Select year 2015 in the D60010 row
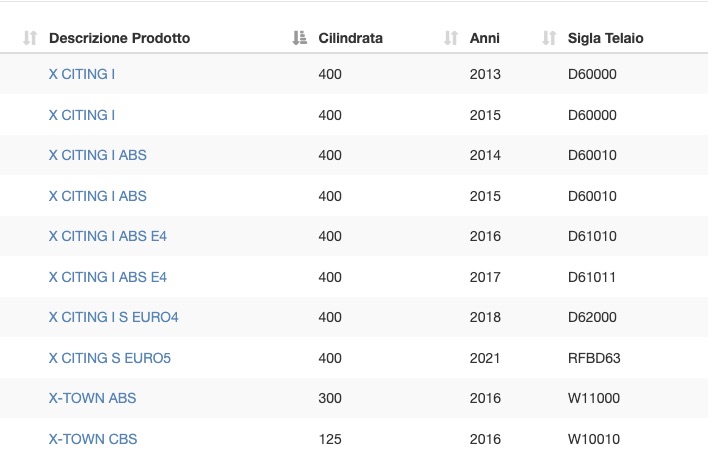This screenshot has height=464, width=708. [x=485, y=196]
